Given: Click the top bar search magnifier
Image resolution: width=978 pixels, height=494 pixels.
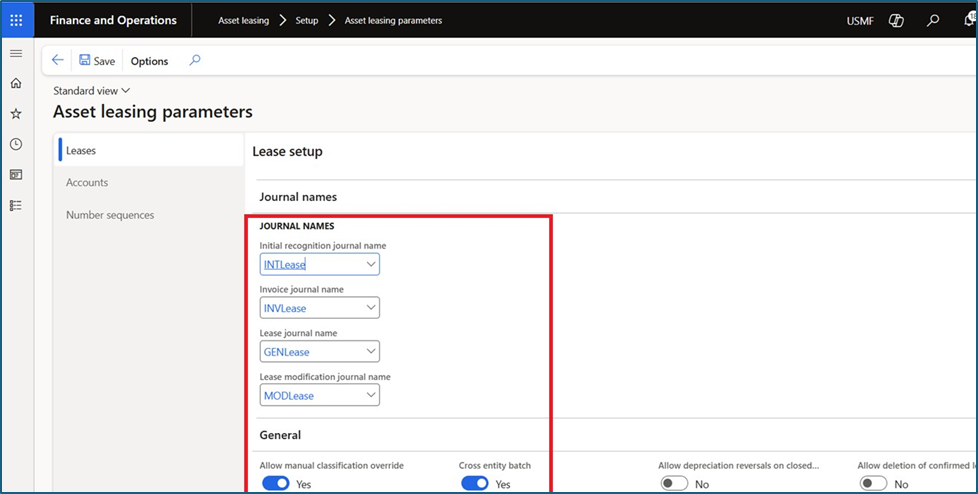Looking at the screenshot, I should [933, 20].
